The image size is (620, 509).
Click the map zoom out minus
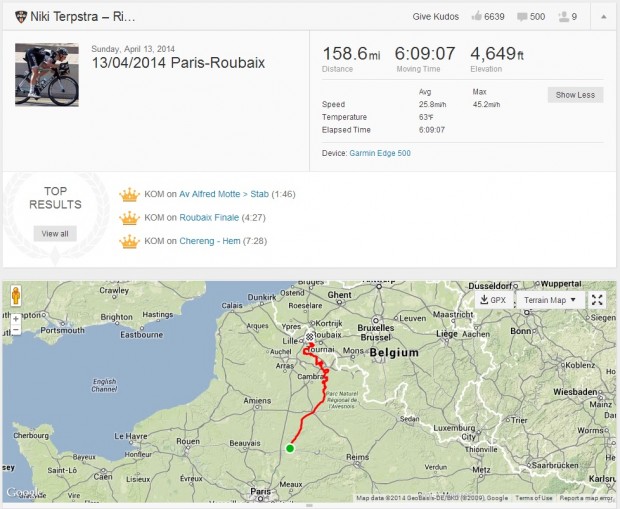click(16, 331)
